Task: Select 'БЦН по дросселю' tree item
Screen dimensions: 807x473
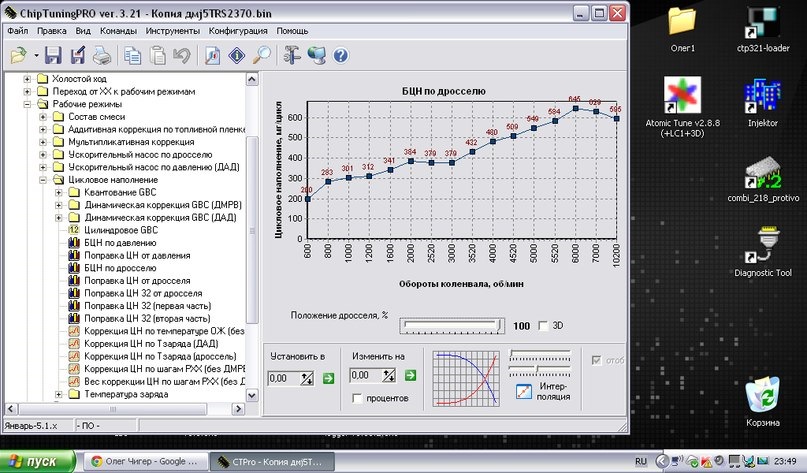Action: (120, 268)
